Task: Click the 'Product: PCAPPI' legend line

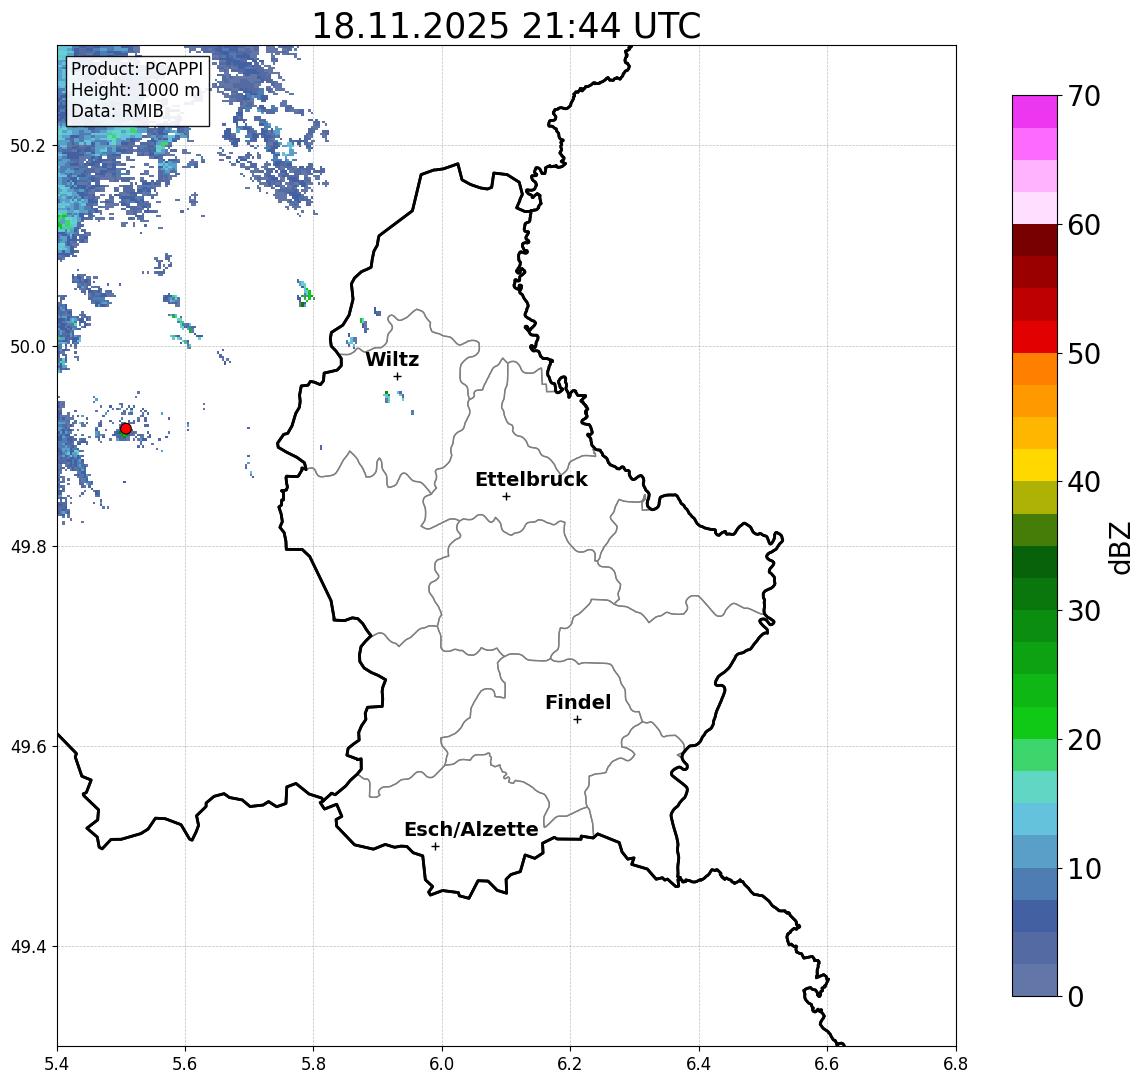Action: (137, 69)
